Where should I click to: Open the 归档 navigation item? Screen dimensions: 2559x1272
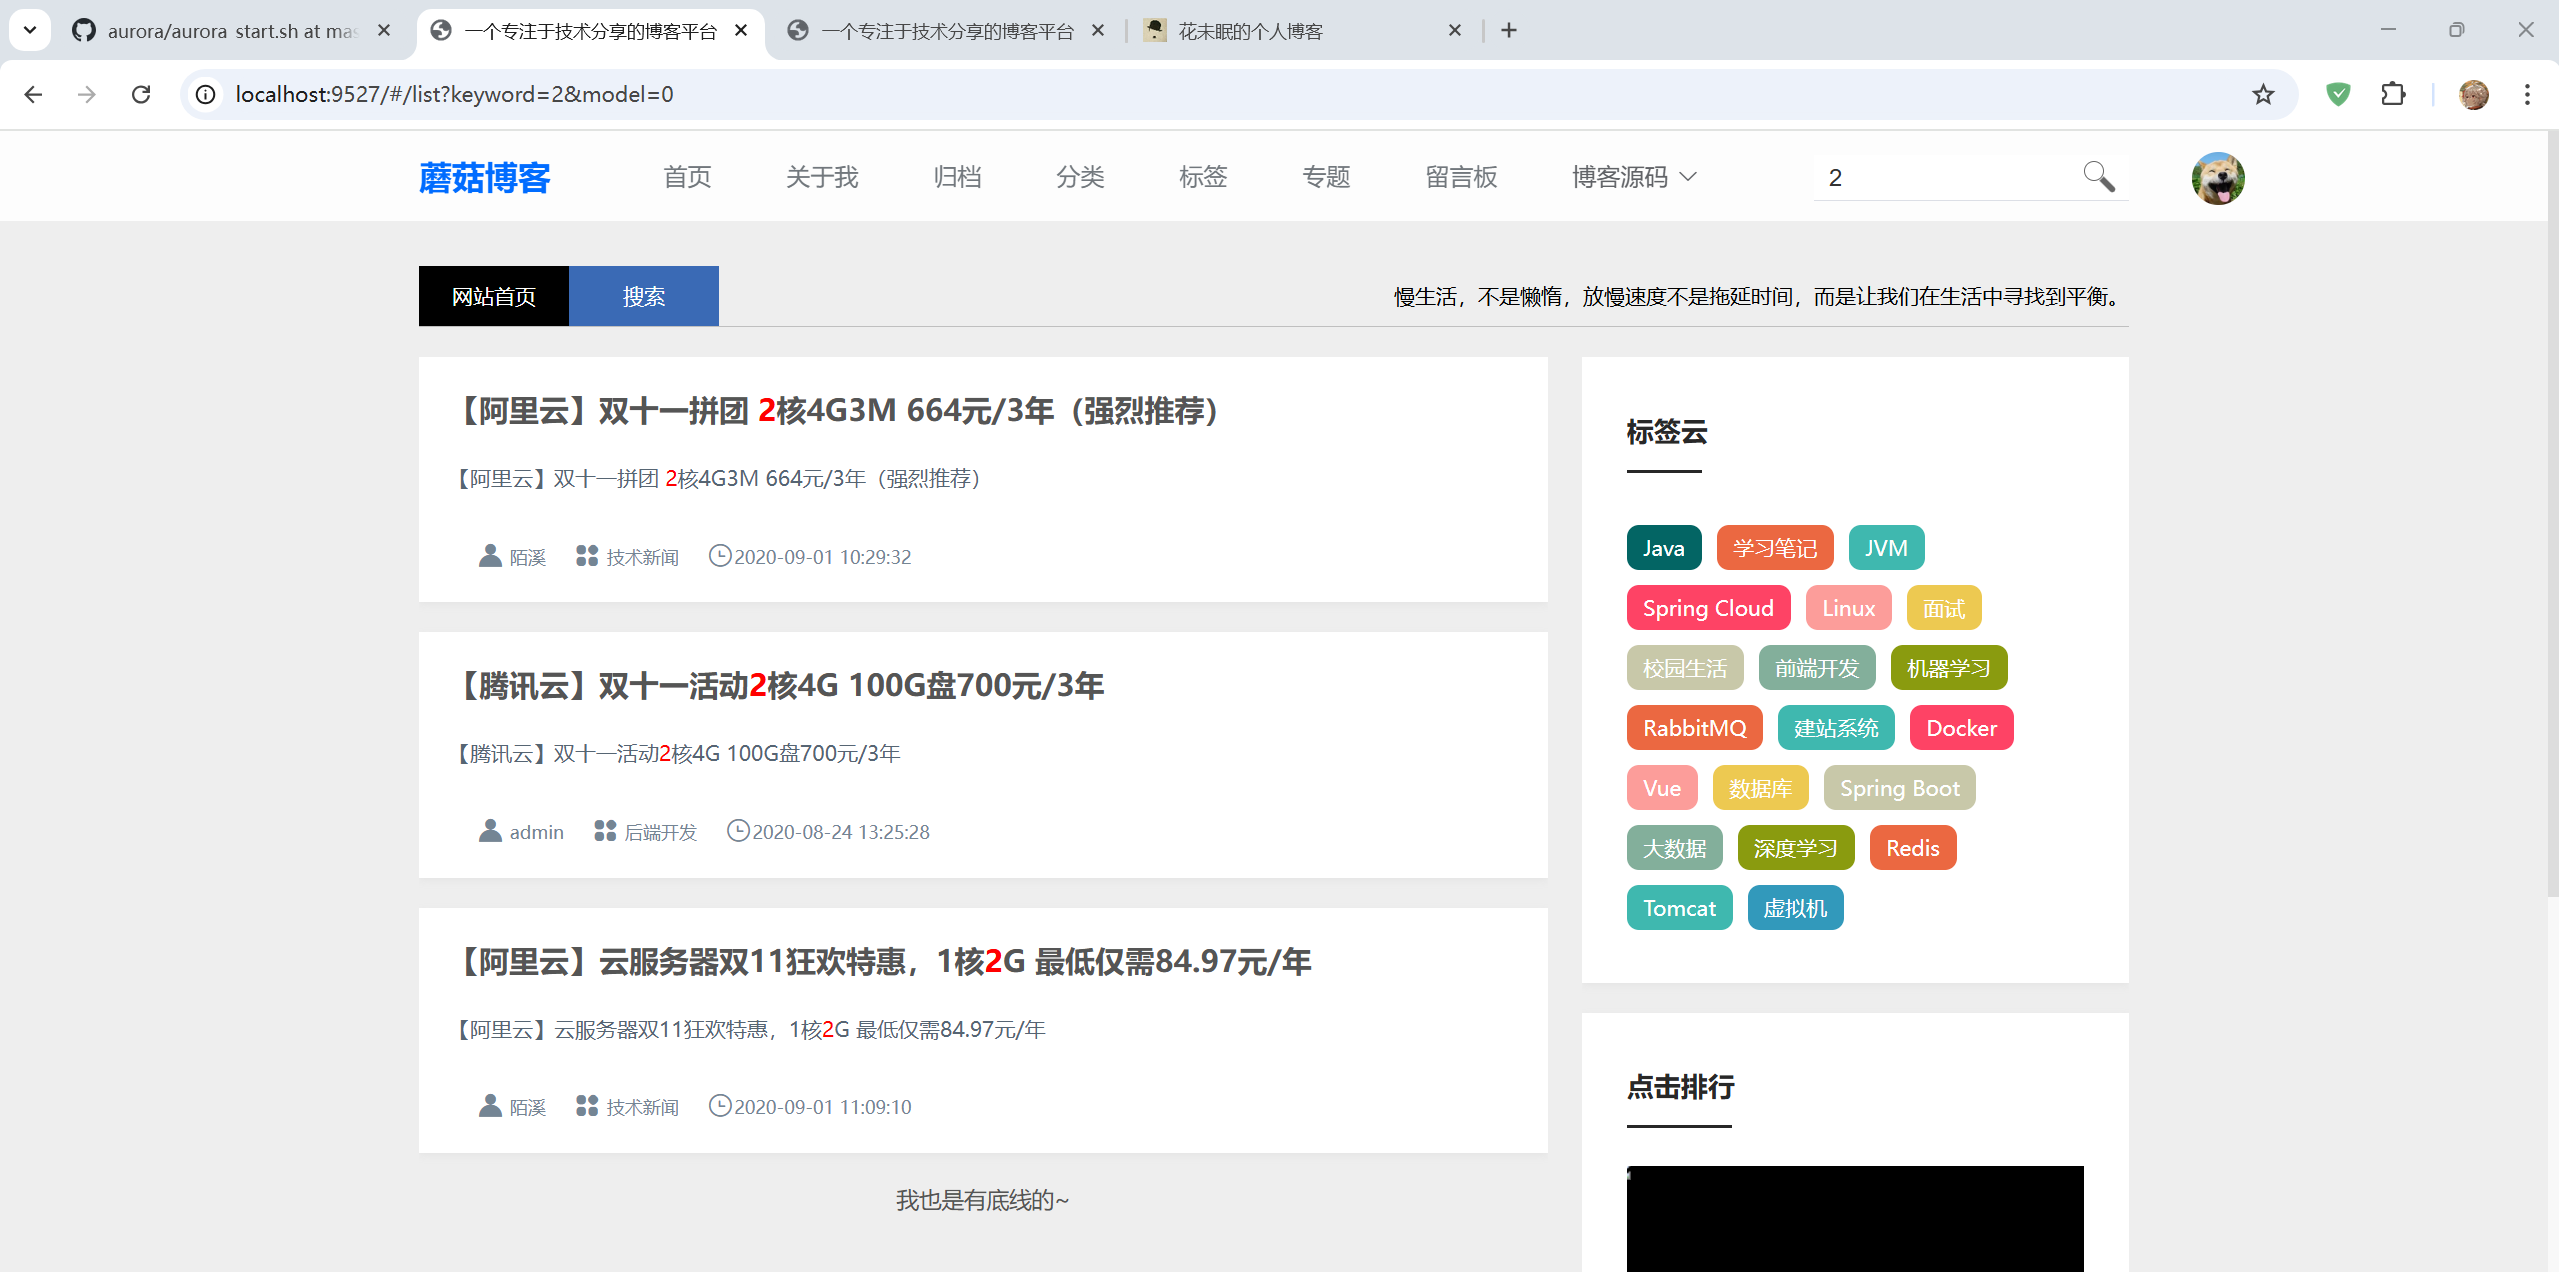pyautogui.click(x=957, y=177)
